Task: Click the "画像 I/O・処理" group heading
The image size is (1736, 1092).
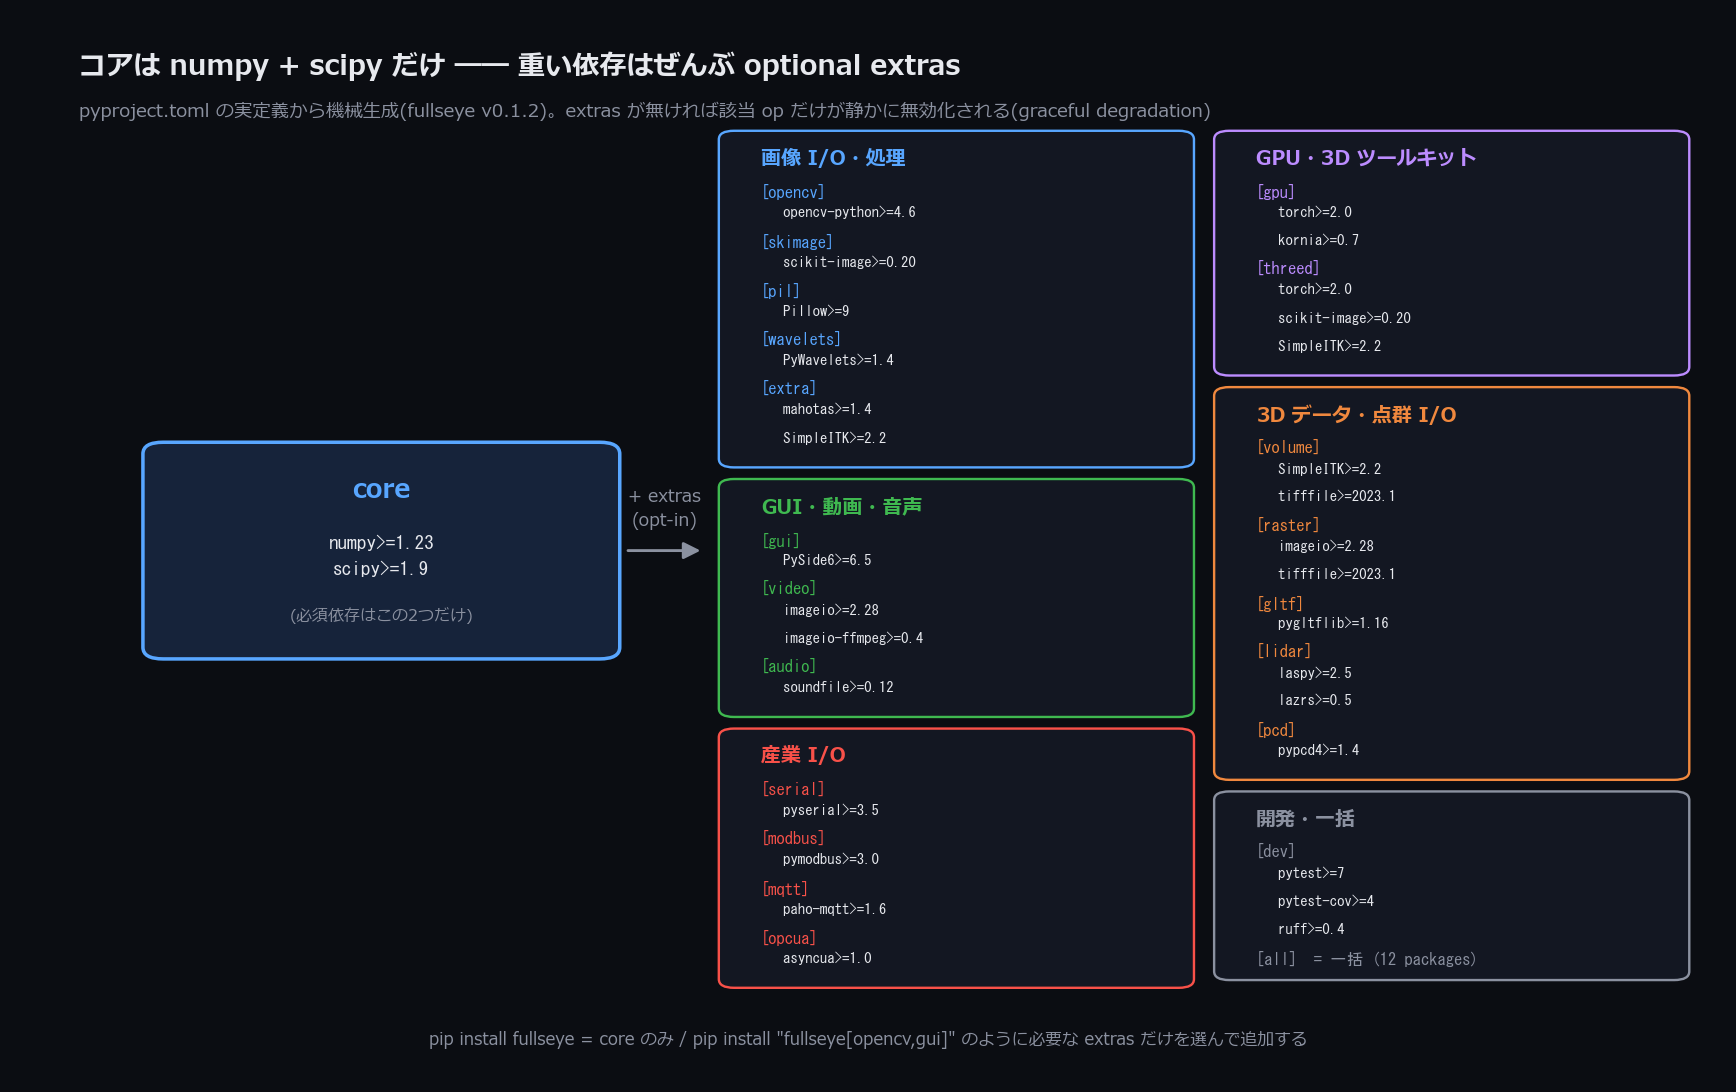Action: (833, 158)
